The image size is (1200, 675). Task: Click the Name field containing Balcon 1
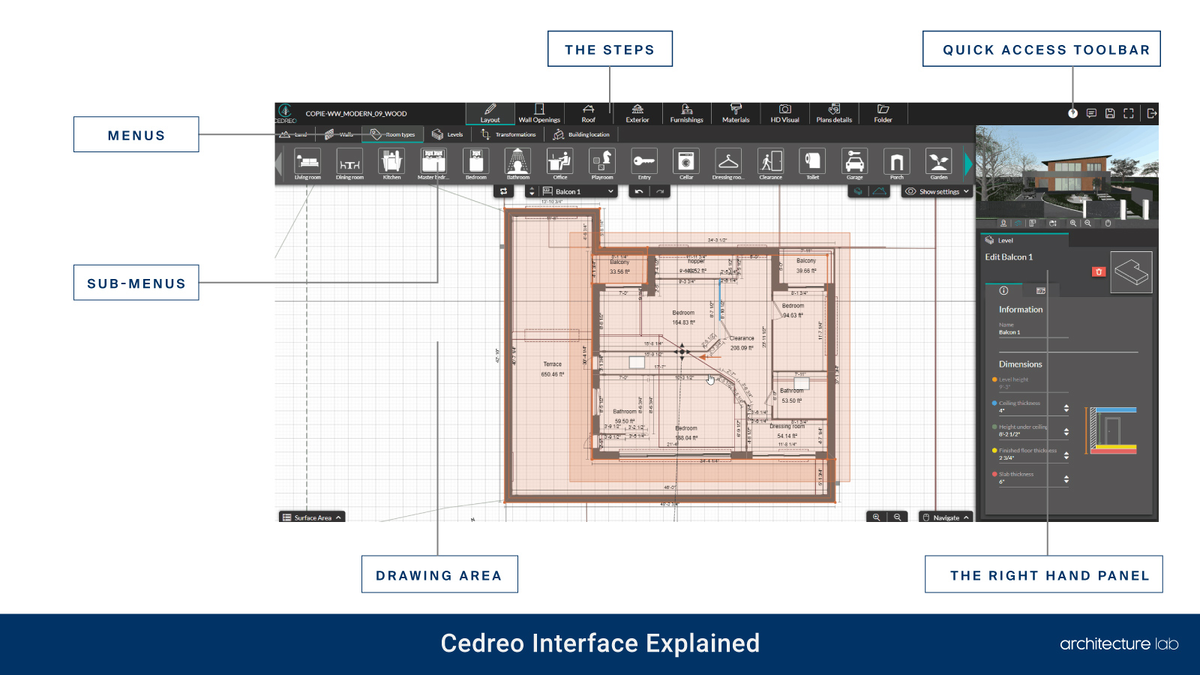[x=1034, y=332]
